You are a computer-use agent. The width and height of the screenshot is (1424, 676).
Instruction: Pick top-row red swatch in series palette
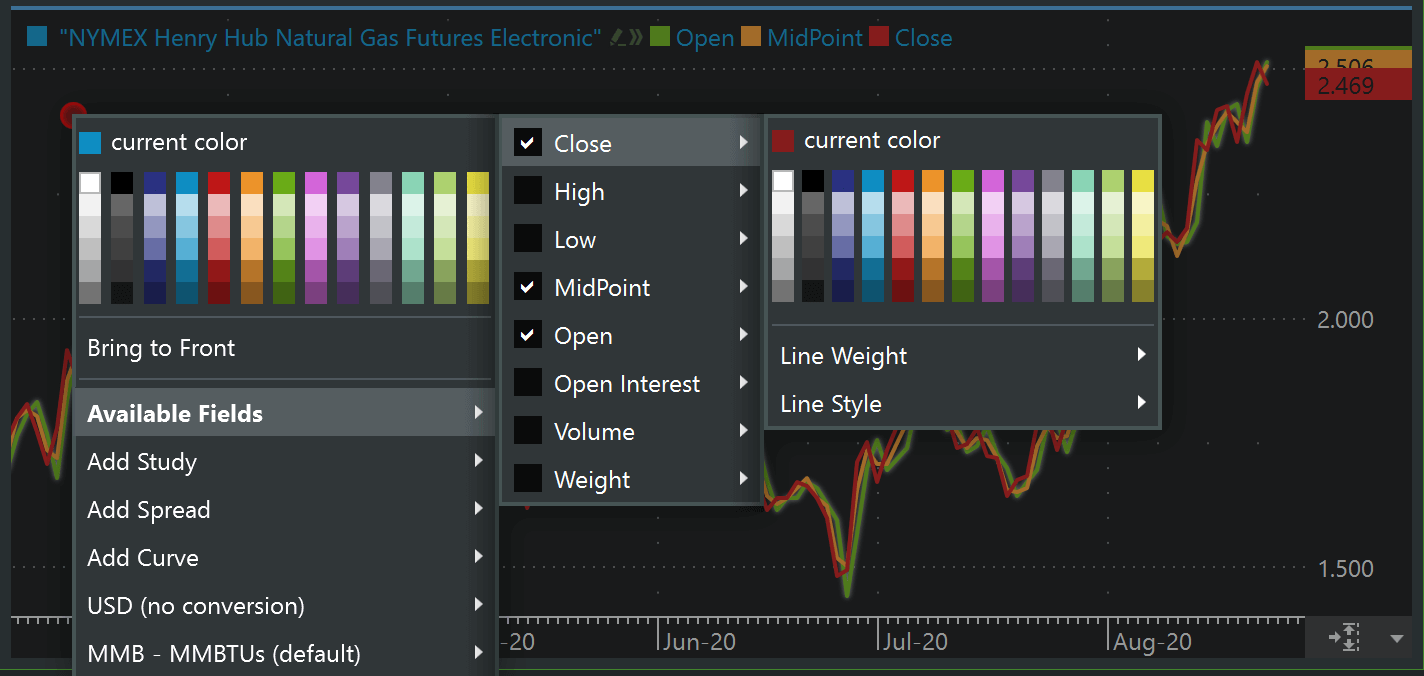click(219, 183)
